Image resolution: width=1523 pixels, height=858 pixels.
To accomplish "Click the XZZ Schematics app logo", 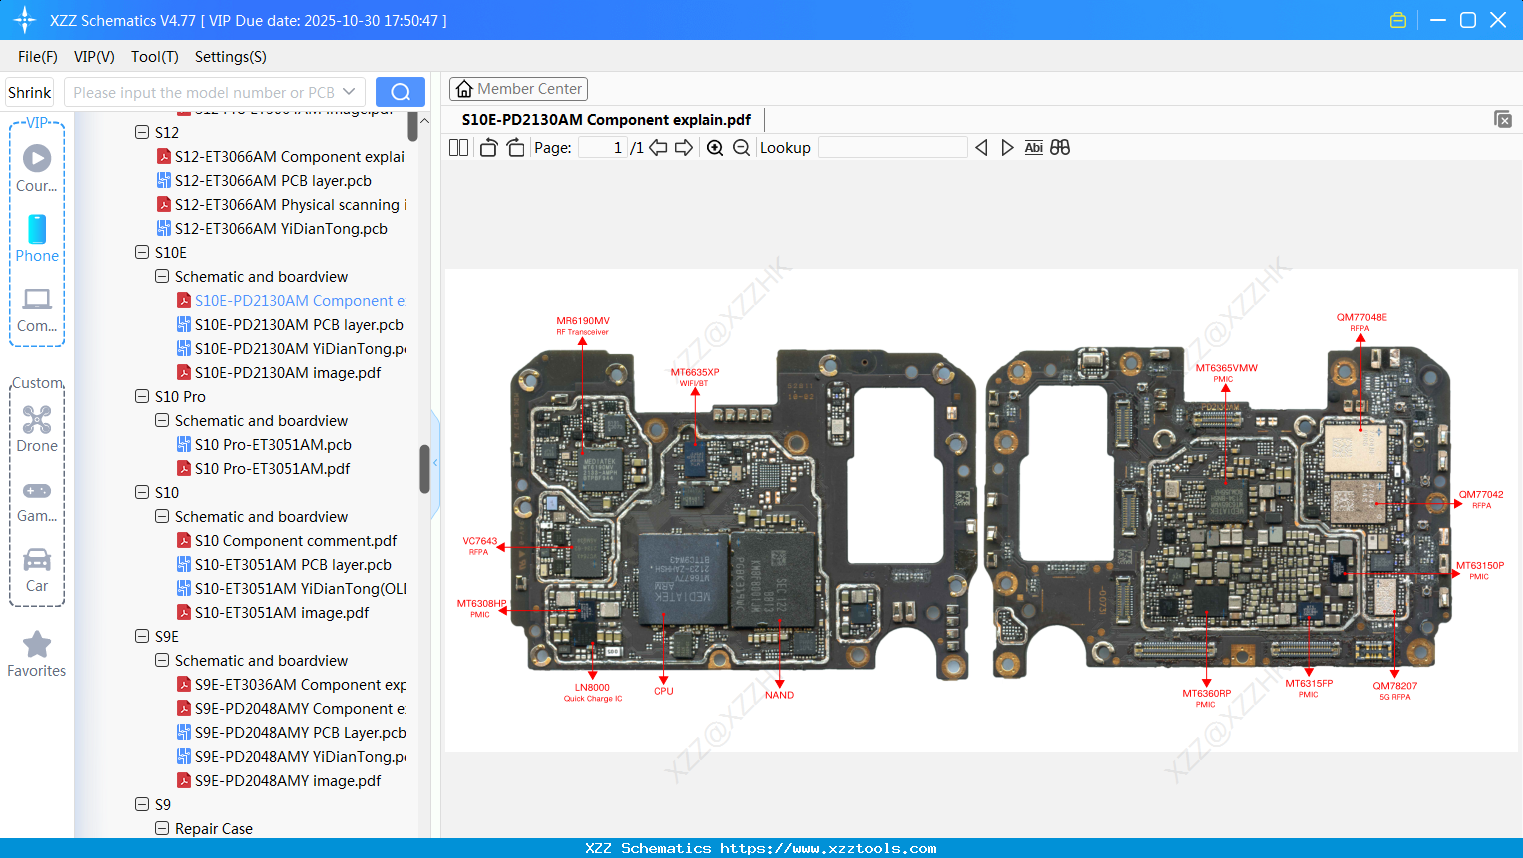I will pos(25,20).
